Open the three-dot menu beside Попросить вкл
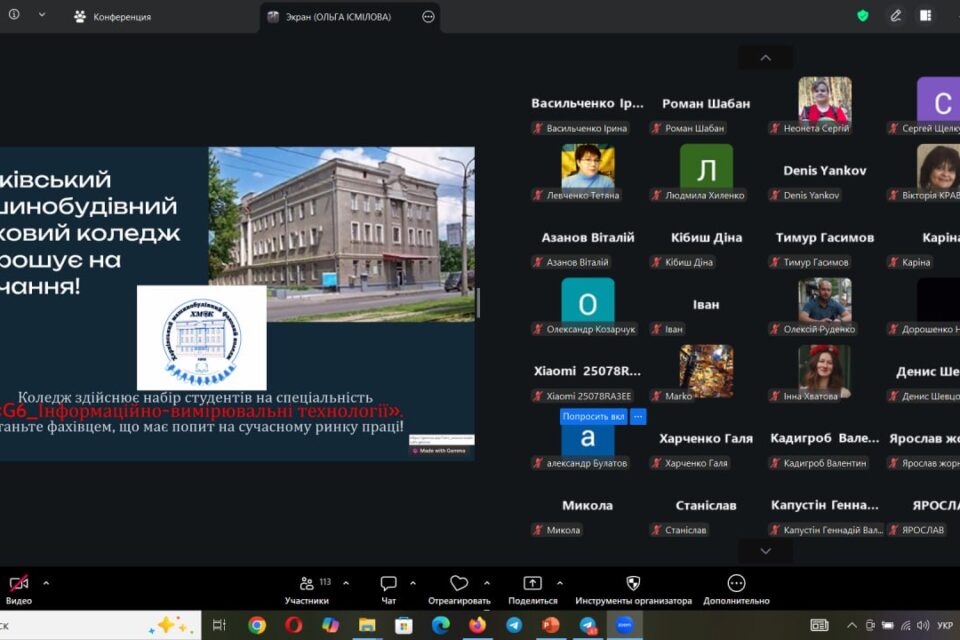Image resolution: width=960 pixels, height=640 pixels. [x=638, y=416]
